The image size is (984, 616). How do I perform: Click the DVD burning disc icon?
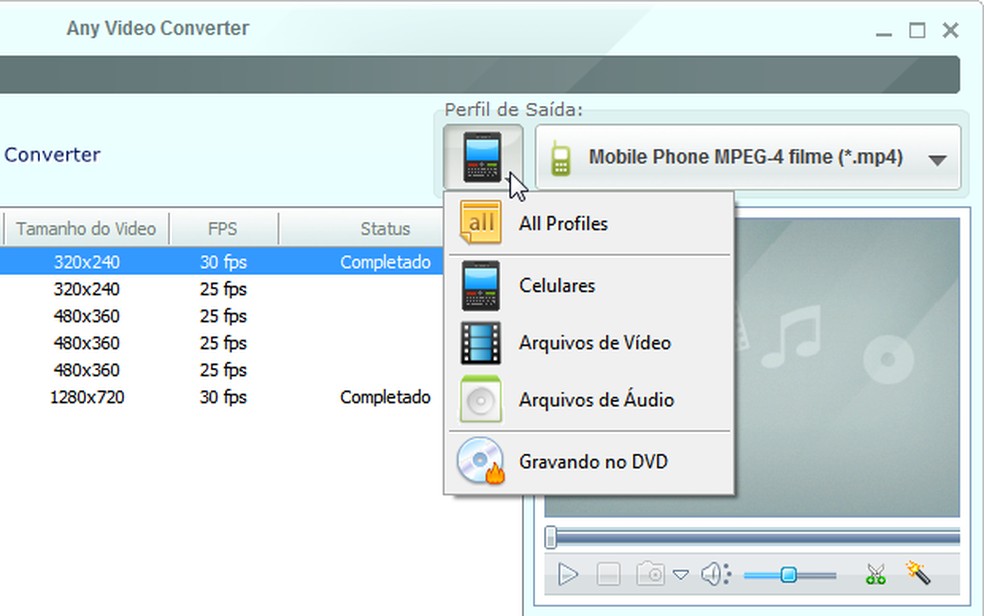coord(481,461)
